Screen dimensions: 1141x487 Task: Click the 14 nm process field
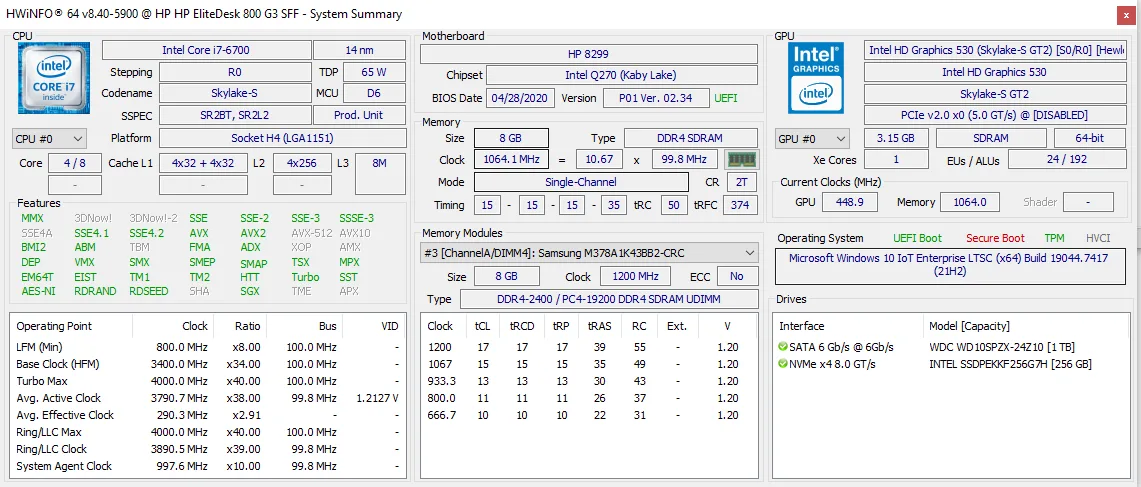pyautogui.click(x=359, y=50)
